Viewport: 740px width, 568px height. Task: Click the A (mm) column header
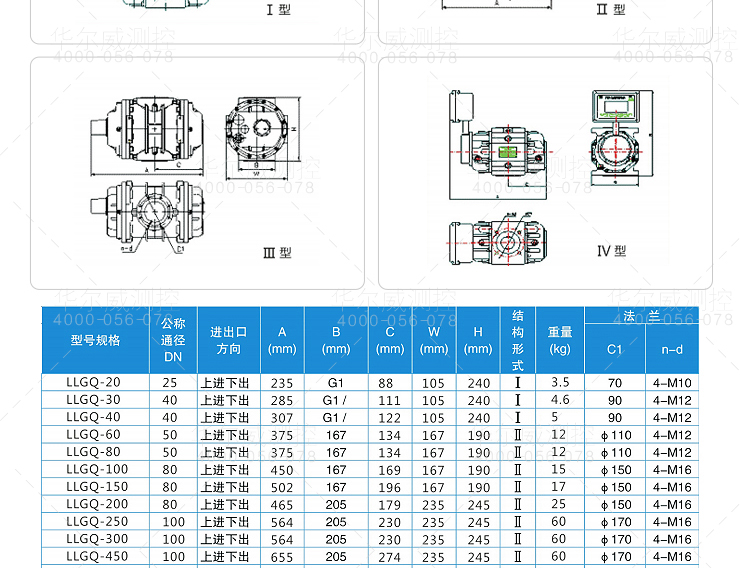click(x=282, y=340)
